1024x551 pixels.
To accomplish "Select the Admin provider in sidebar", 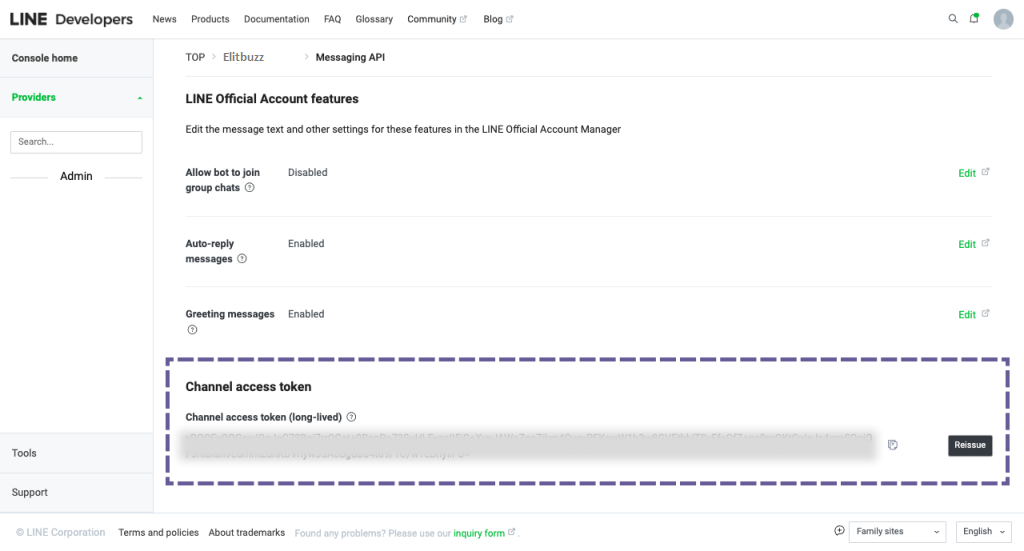I will 76,176.
